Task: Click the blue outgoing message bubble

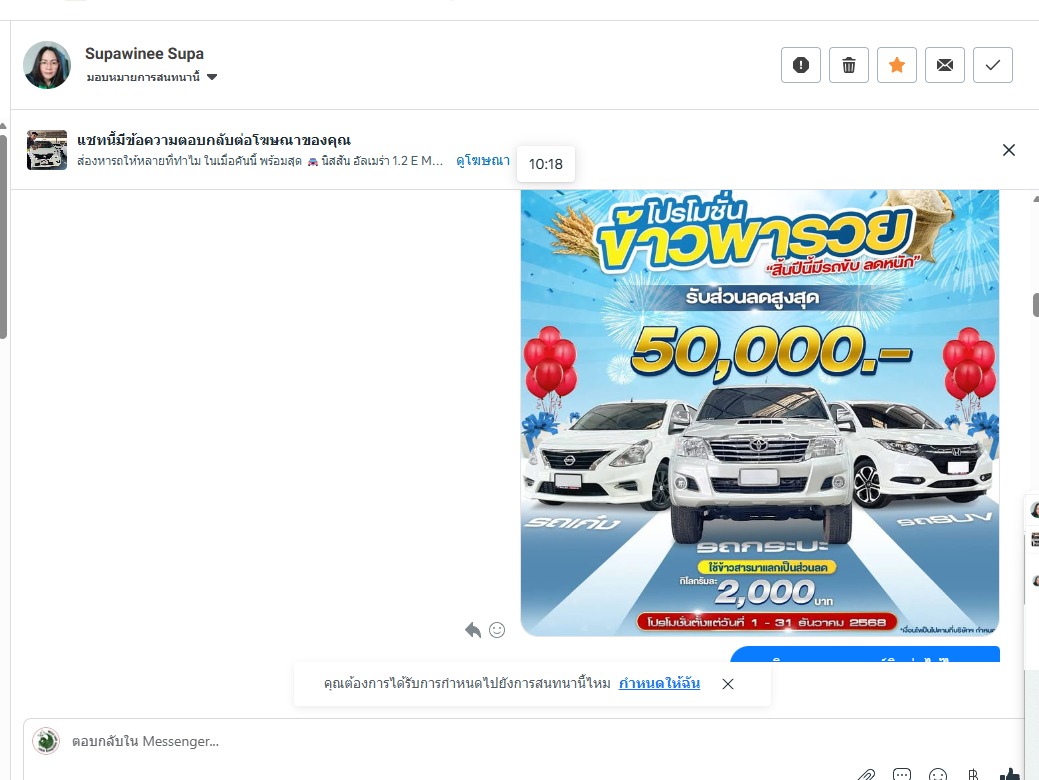Action: coord(865,654)
